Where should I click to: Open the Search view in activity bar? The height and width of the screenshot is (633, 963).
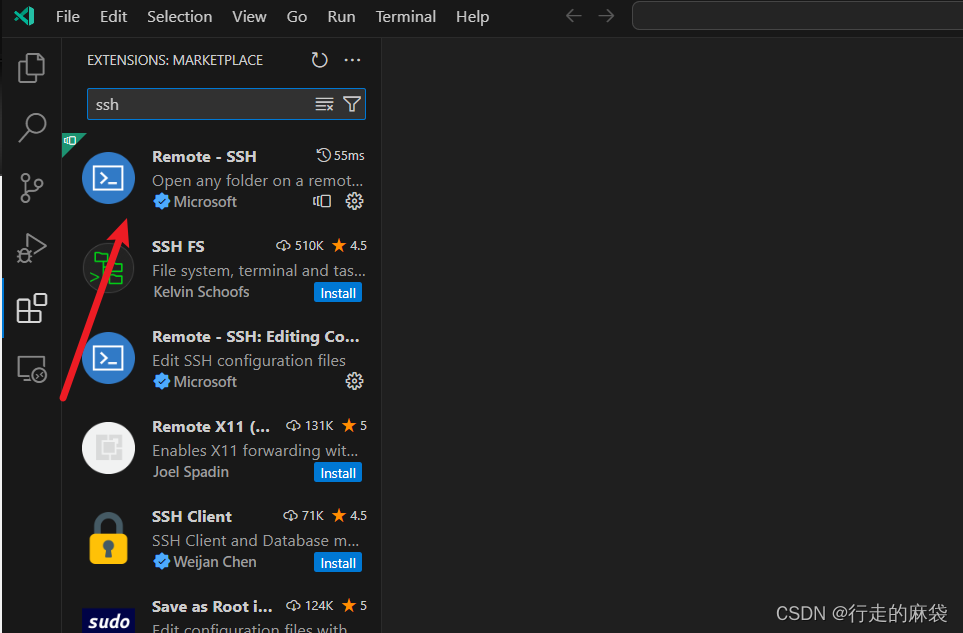(x=31, y=128)
